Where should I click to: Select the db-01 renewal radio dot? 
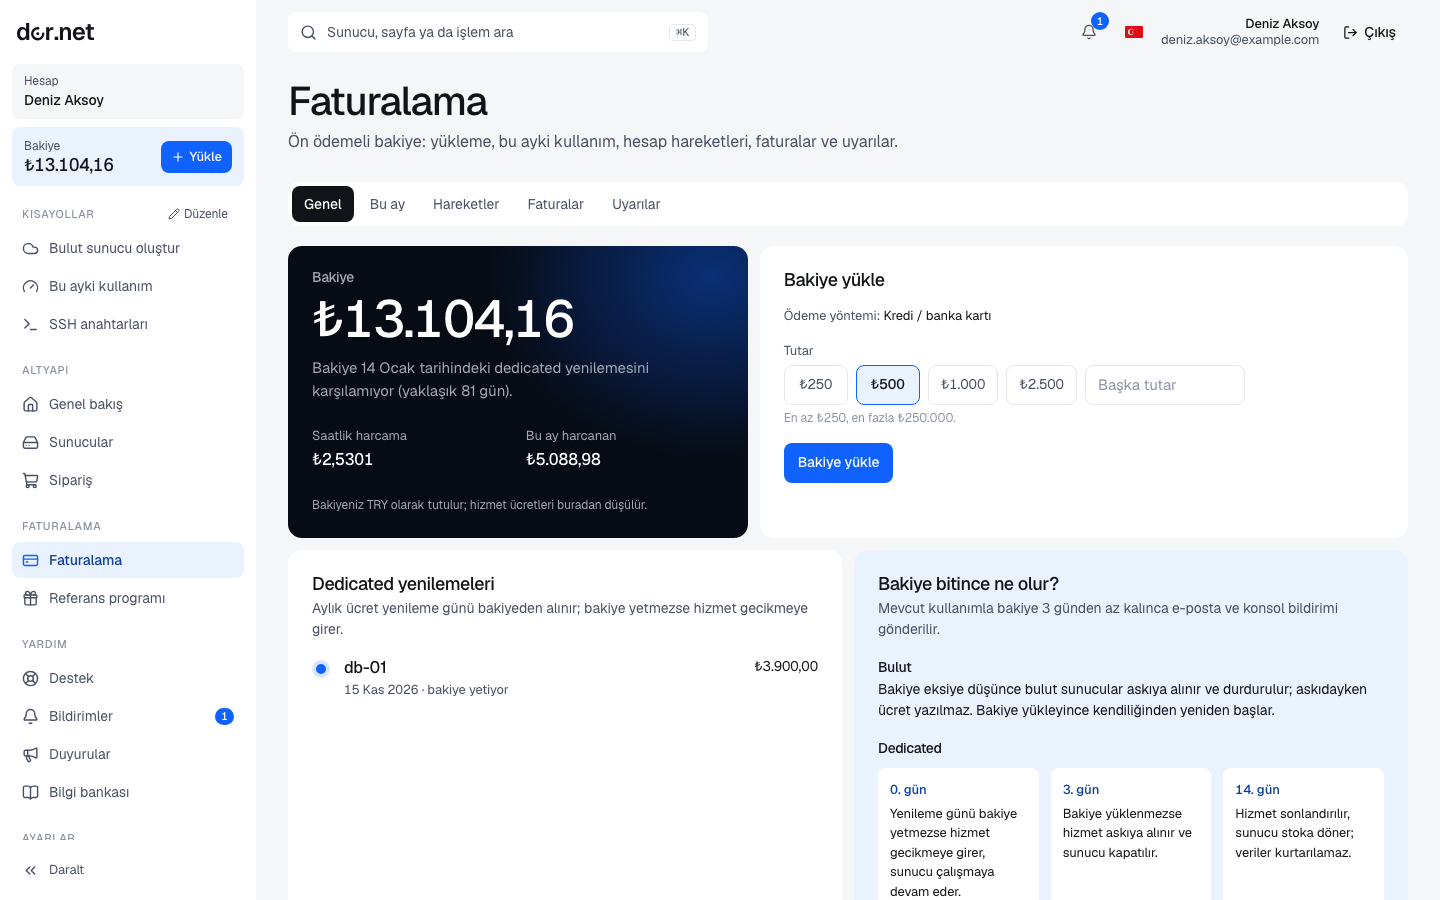pos(321,669)
